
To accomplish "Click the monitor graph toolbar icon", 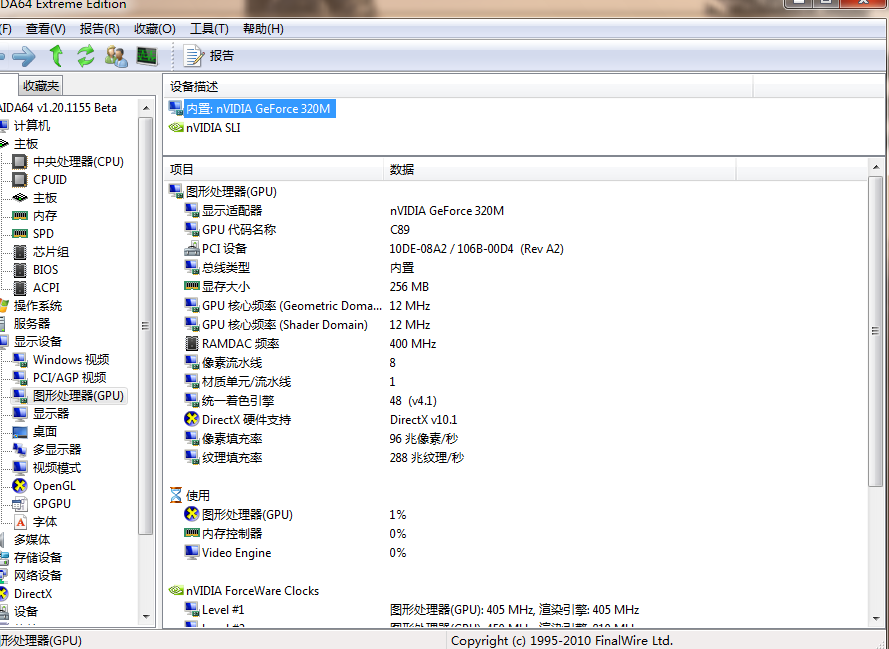I will [x=147, y=56].
